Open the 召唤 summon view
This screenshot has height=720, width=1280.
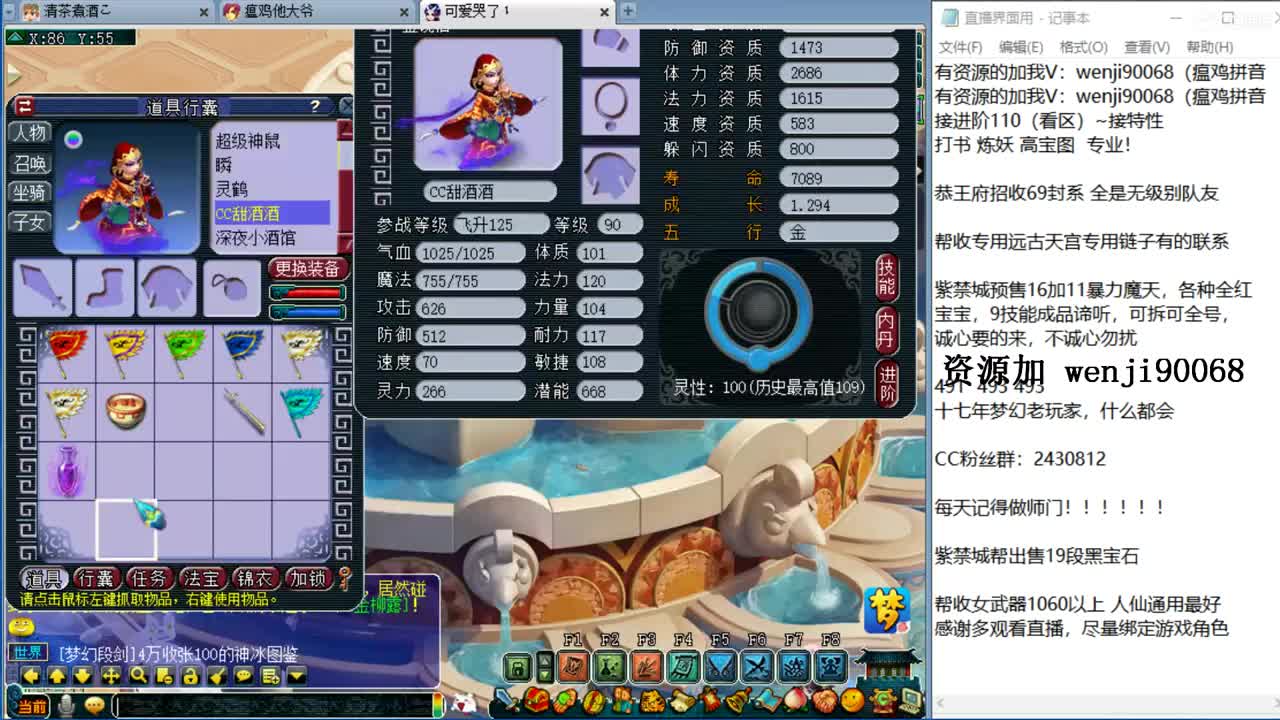(x=30, y=163)
